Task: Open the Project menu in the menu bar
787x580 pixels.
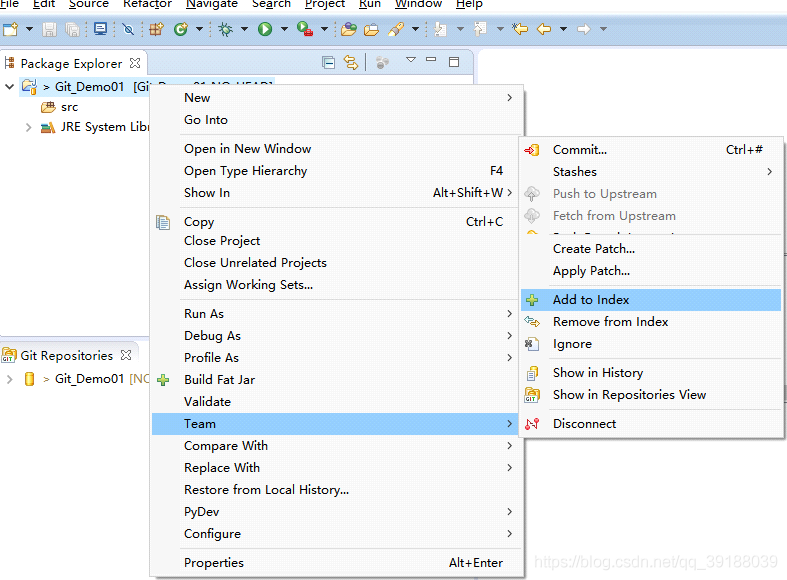Action: point(325,4)
